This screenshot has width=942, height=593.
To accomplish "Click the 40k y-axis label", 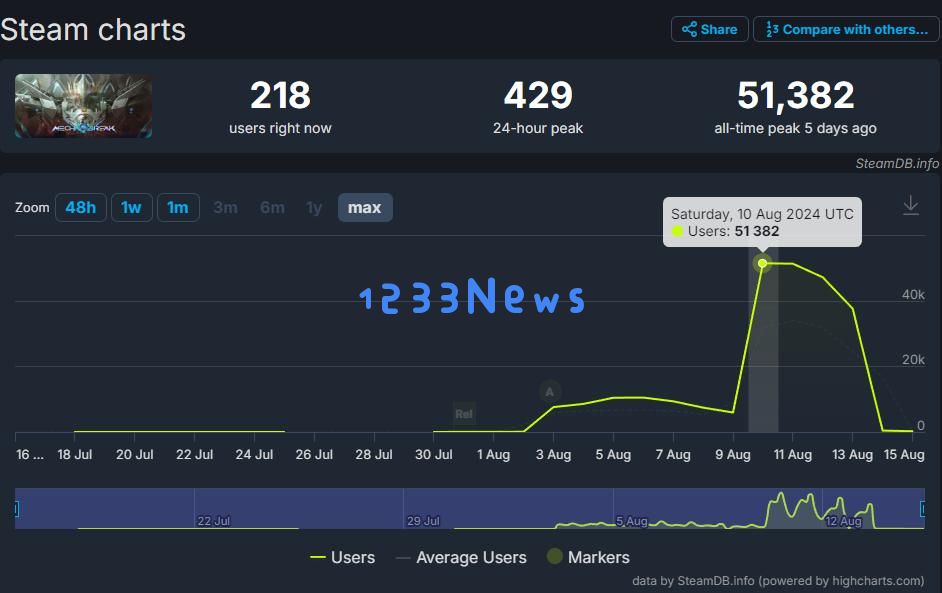I will 913,294.
